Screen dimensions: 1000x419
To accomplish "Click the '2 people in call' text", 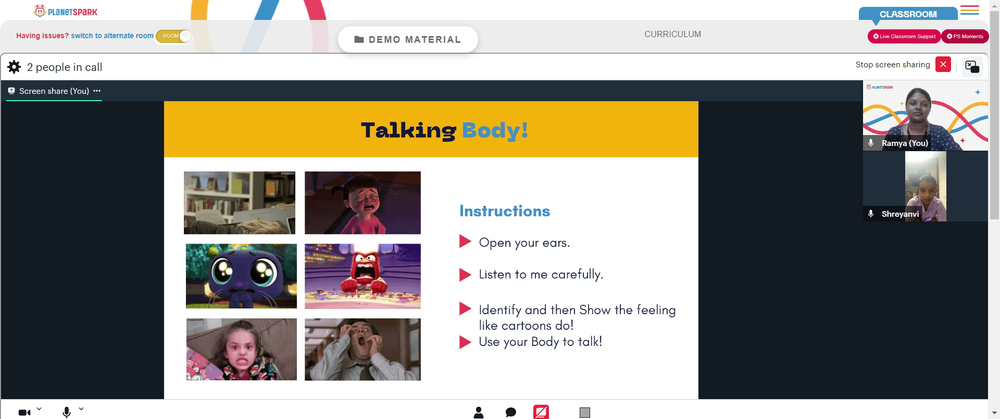I will (64, 67).
